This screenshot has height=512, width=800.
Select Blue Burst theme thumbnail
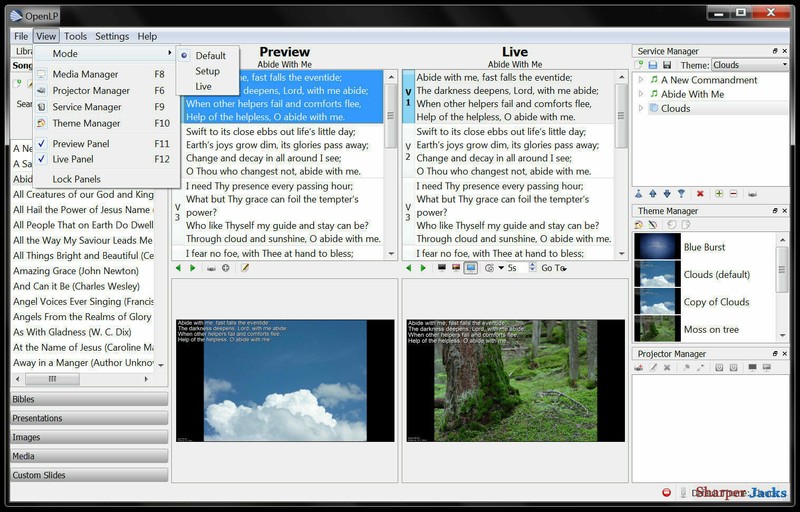click(657, 247)
